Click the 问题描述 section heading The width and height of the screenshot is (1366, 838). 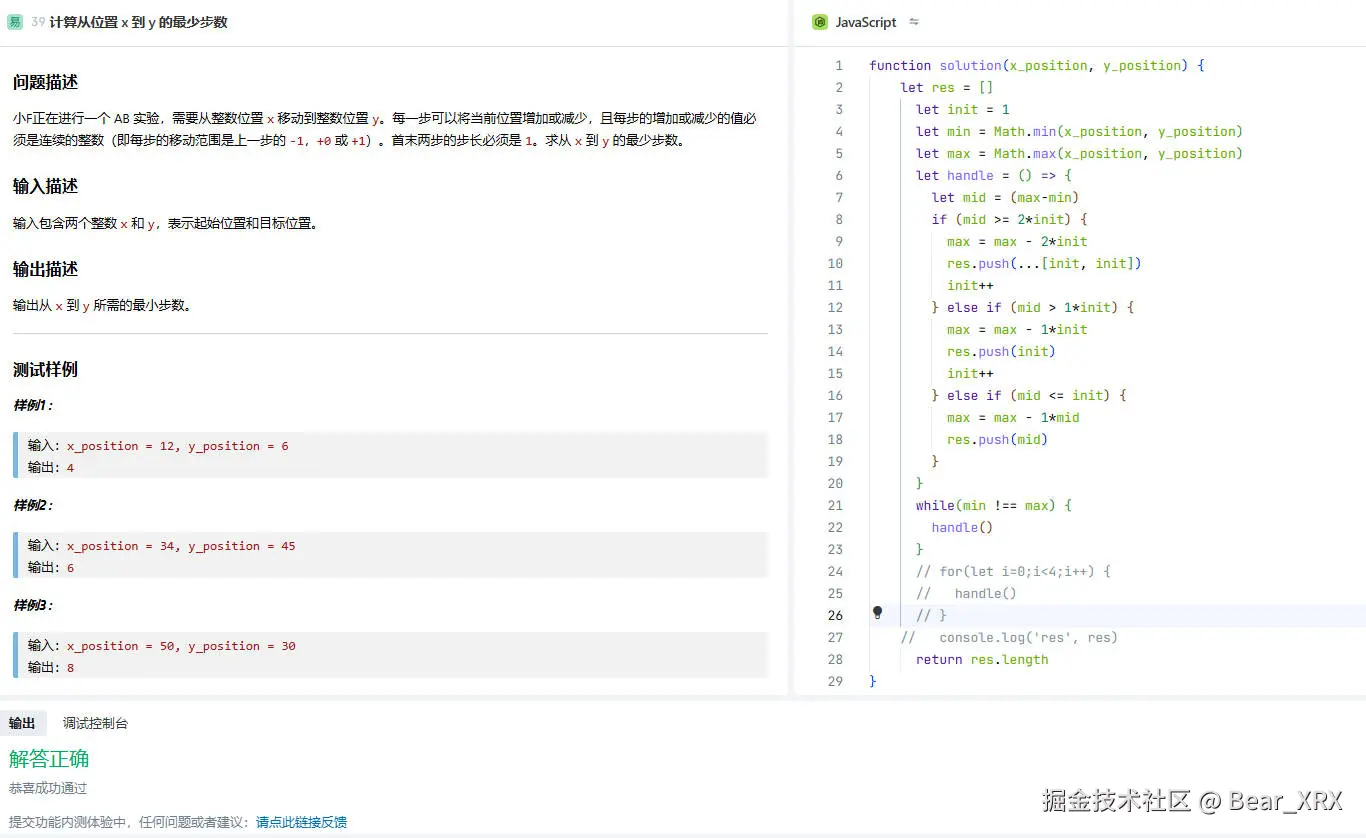45,82
